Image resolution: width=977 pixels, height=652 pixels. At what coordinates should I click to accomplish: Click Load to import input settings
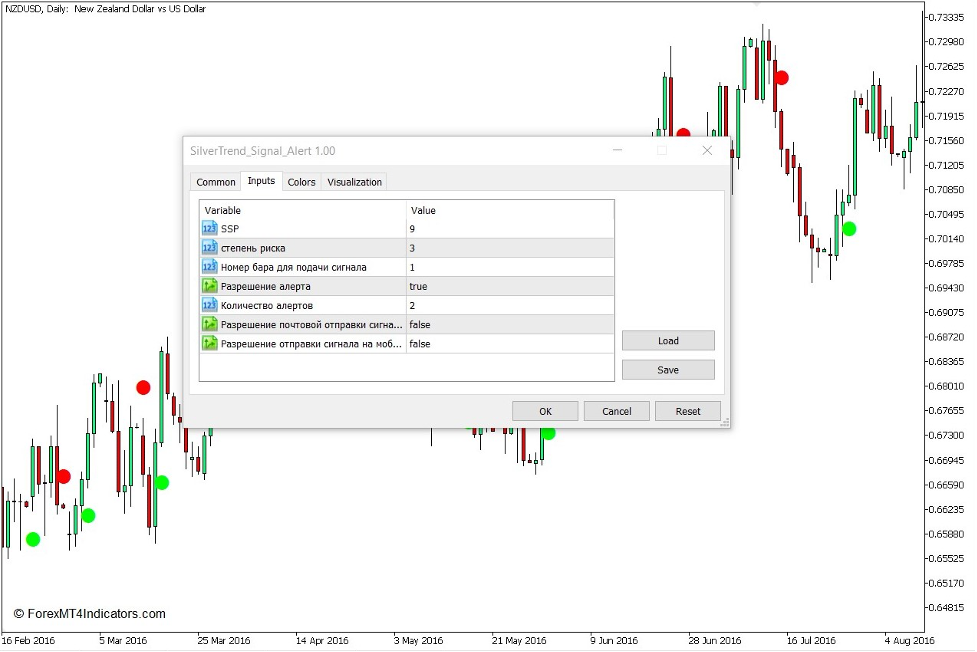[668, 341]
